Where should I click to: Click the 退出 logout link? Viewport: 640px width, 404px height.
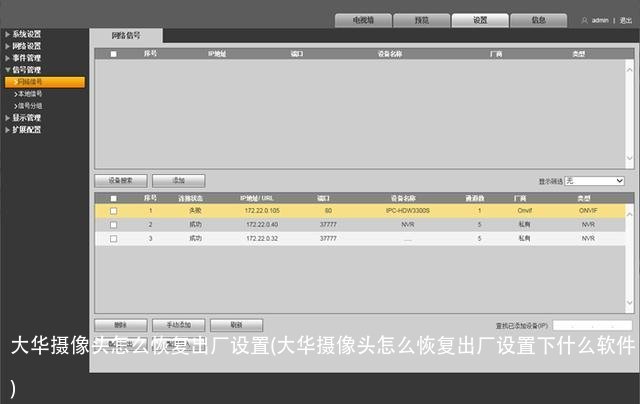point(626,20)
